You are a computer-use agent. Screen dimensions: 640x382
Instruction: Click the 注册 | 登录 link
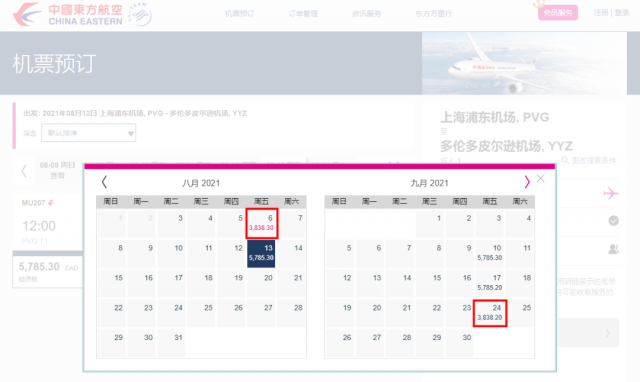(x=611, y=13)
